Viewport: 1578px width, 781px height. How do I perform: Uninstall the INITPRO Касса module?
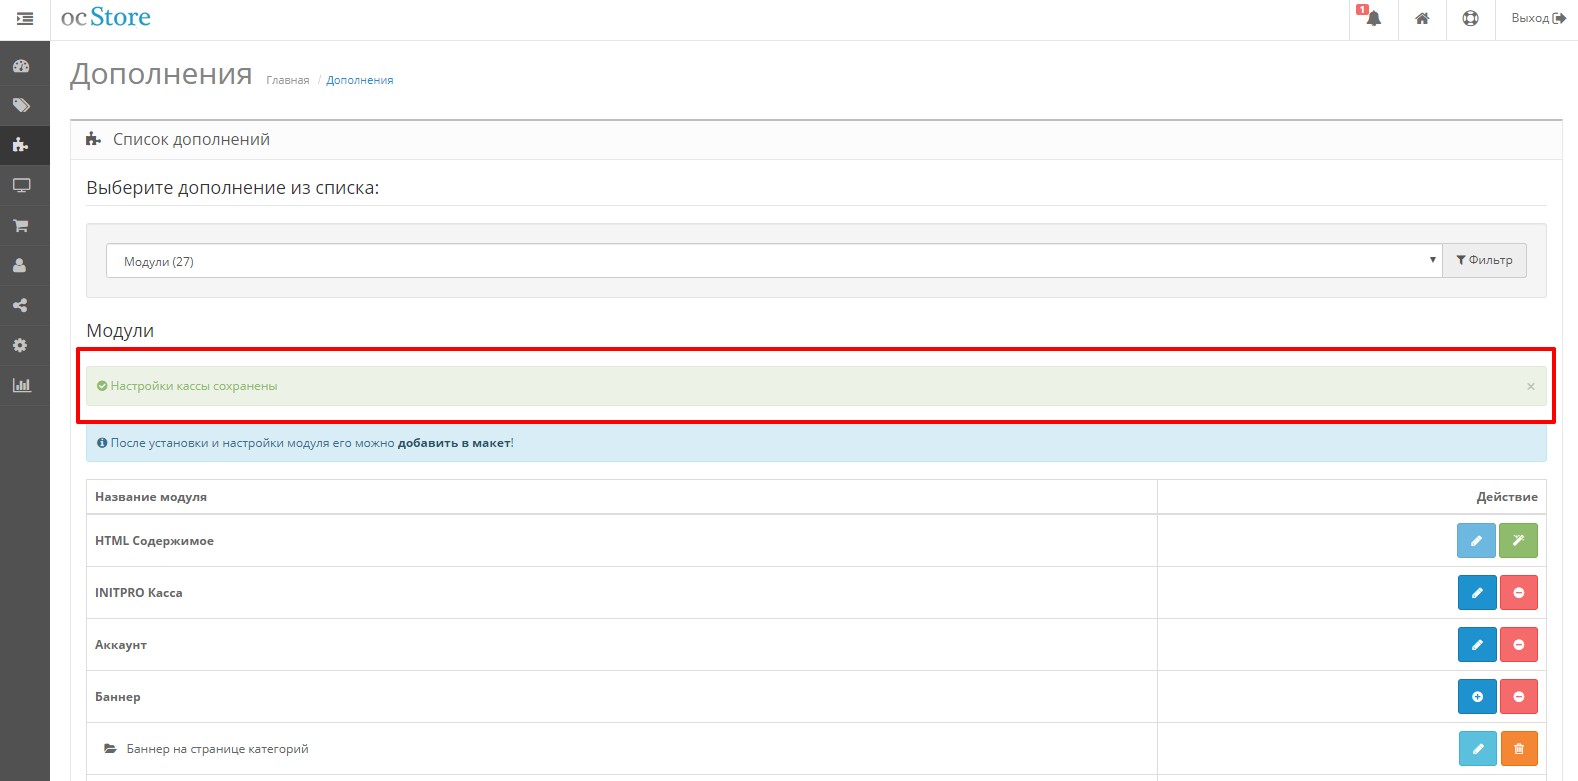coord(1518,593)
